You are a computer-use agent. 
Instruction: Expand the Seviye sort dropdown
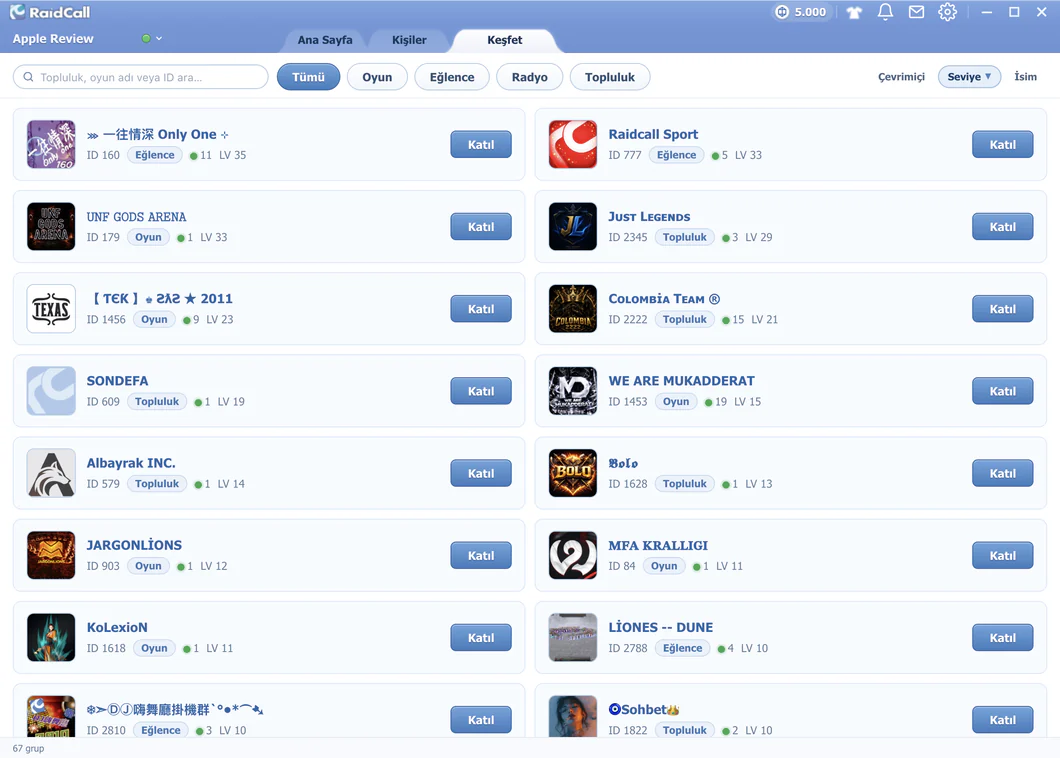(969, 76)
